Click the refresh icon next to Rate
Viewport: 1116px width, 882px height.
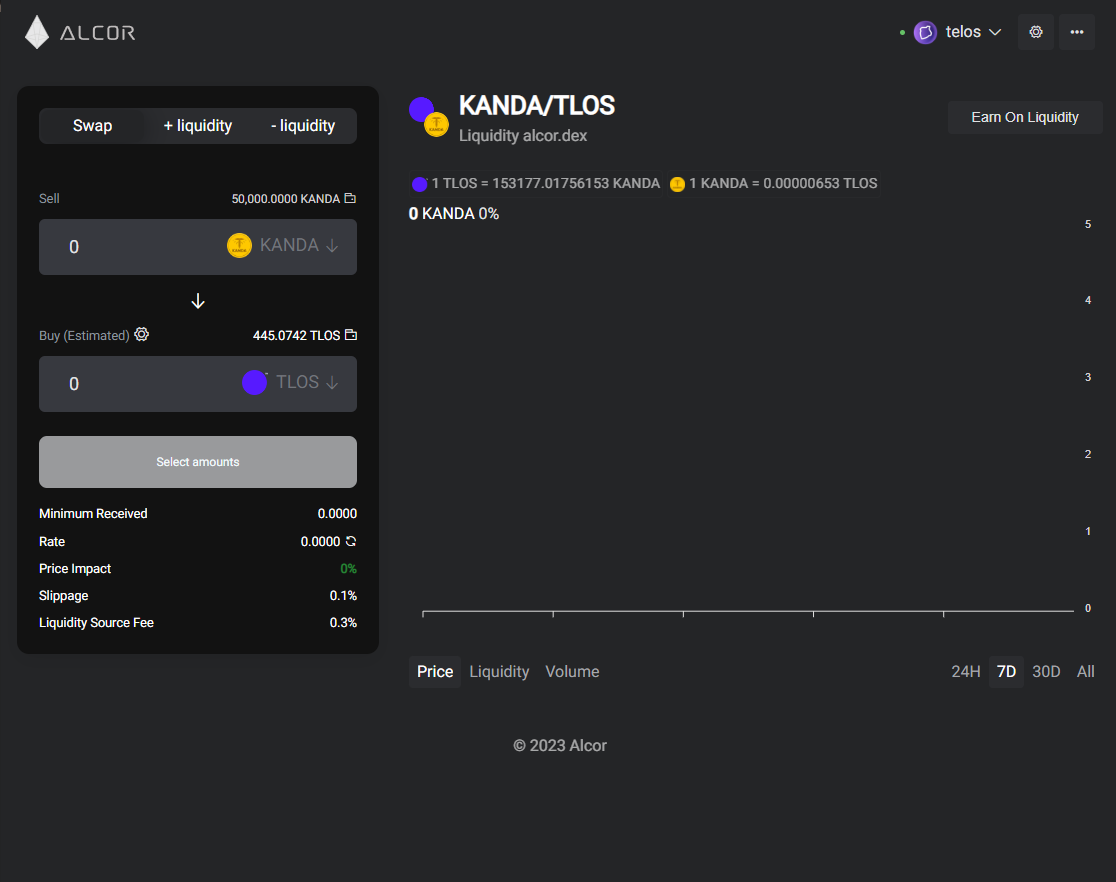click(x=351, y=541)
